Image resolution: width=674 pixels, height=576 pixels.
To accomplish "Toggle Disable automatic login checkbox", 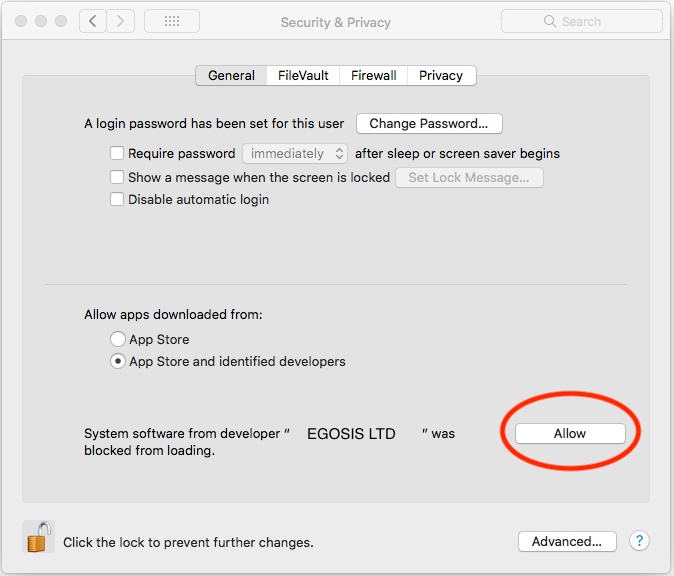I will [117, 199].
